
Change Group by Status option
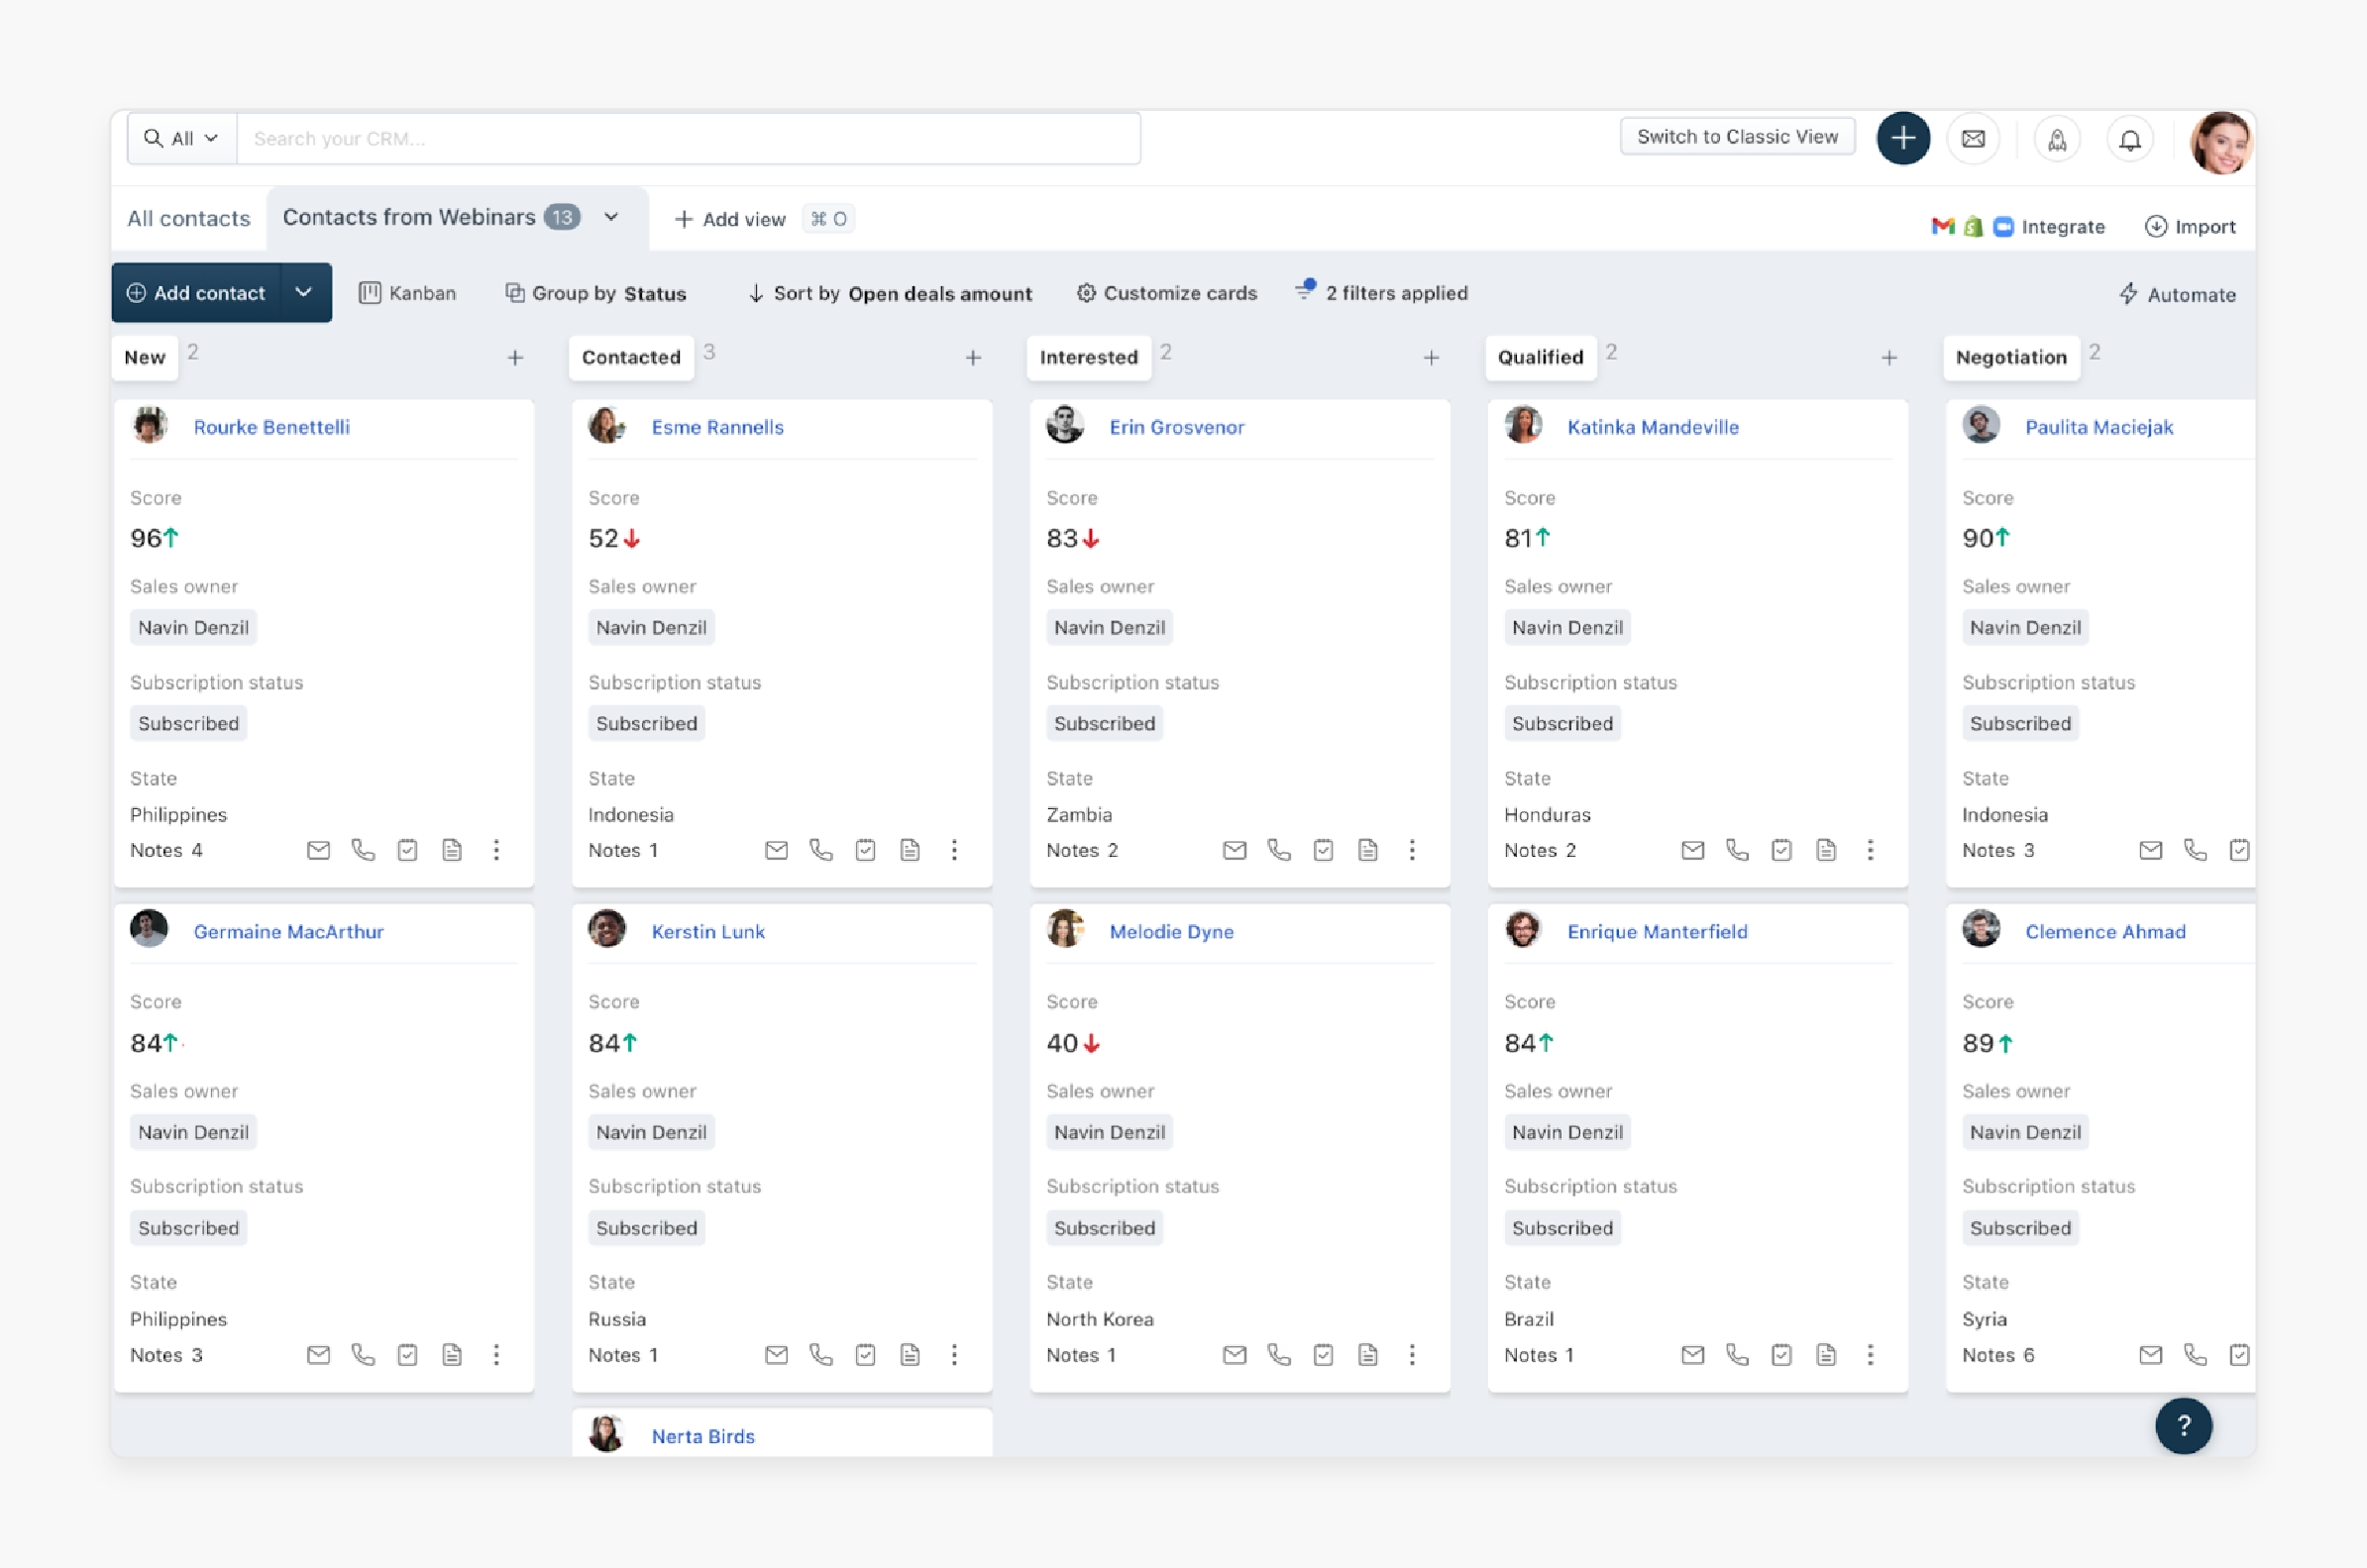(596, 293)
